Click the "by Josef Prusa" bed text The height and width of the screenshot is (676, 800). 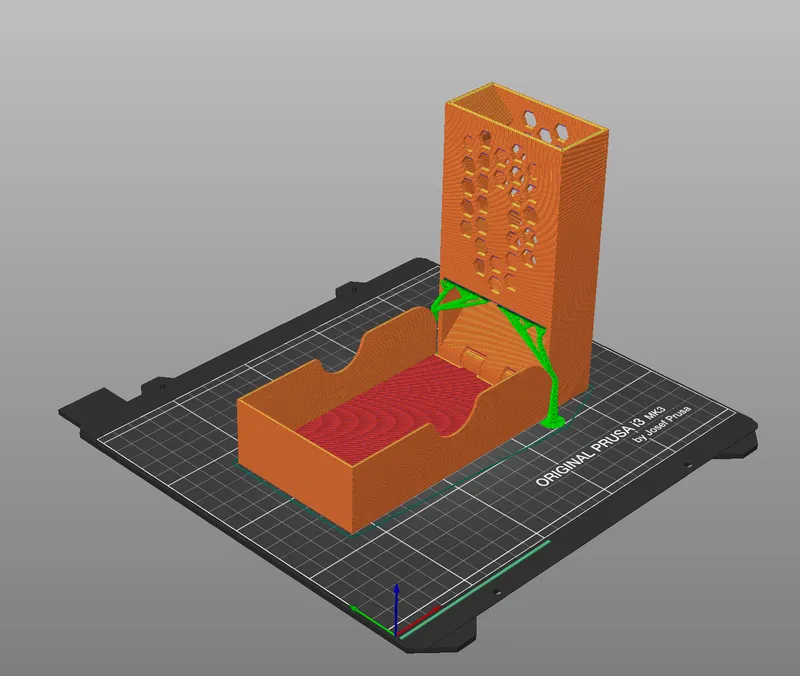click(662, 424)
